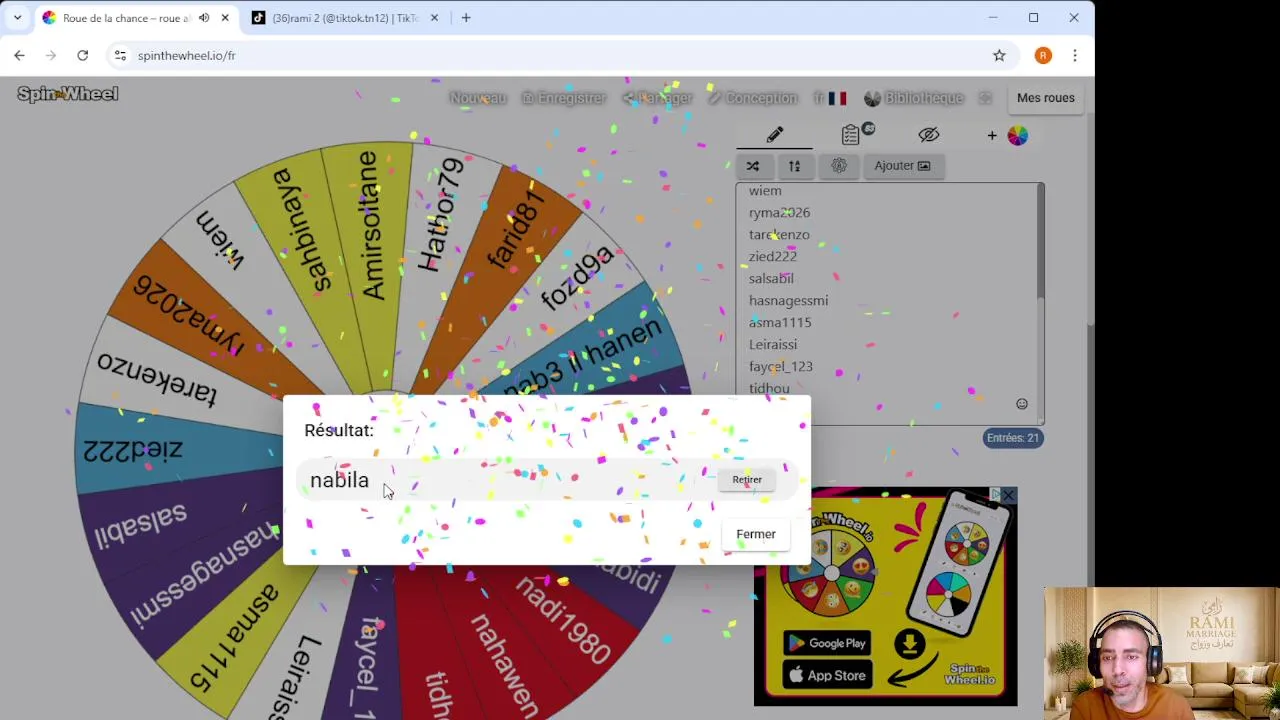1280x720 pixels.
Task: Open entries settings gear icon
Action: (x=839, y=166)
